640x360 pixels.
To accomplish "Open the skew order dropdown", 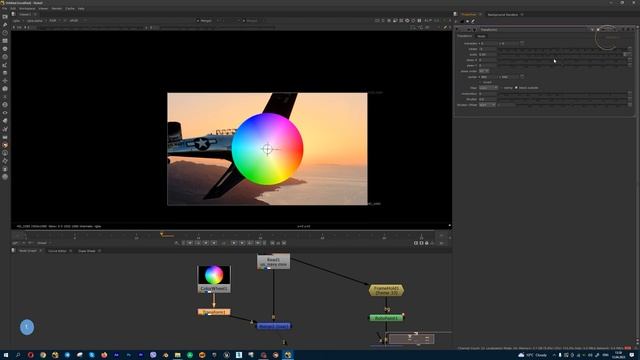I will coord(484,71).
